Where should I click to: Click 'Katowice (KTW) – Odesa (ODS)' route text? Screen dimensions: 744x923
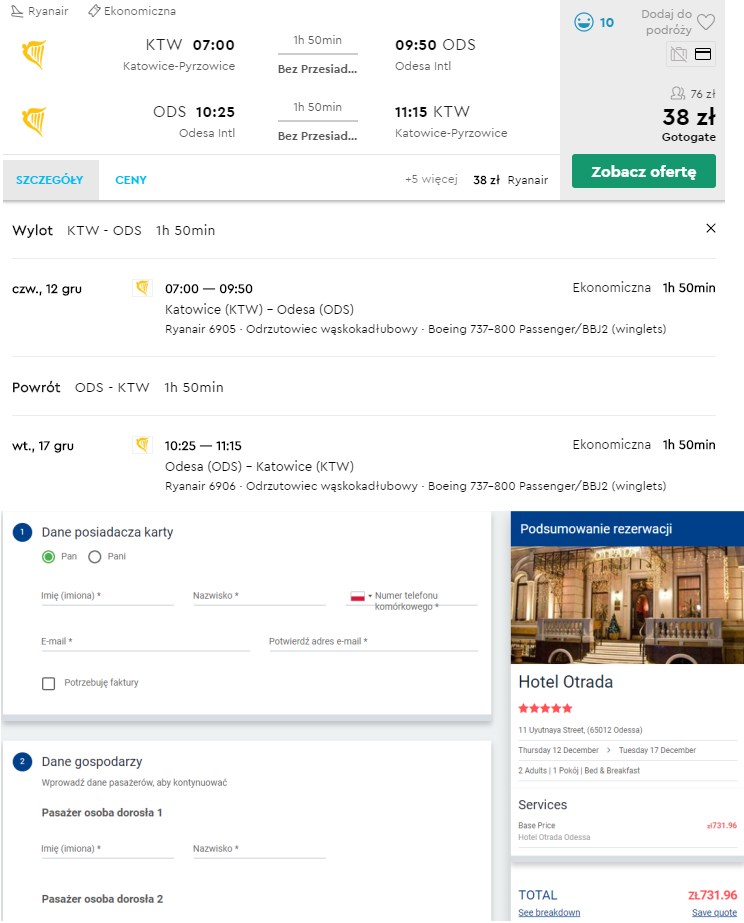pyautogui.click(x=260, y=310)
